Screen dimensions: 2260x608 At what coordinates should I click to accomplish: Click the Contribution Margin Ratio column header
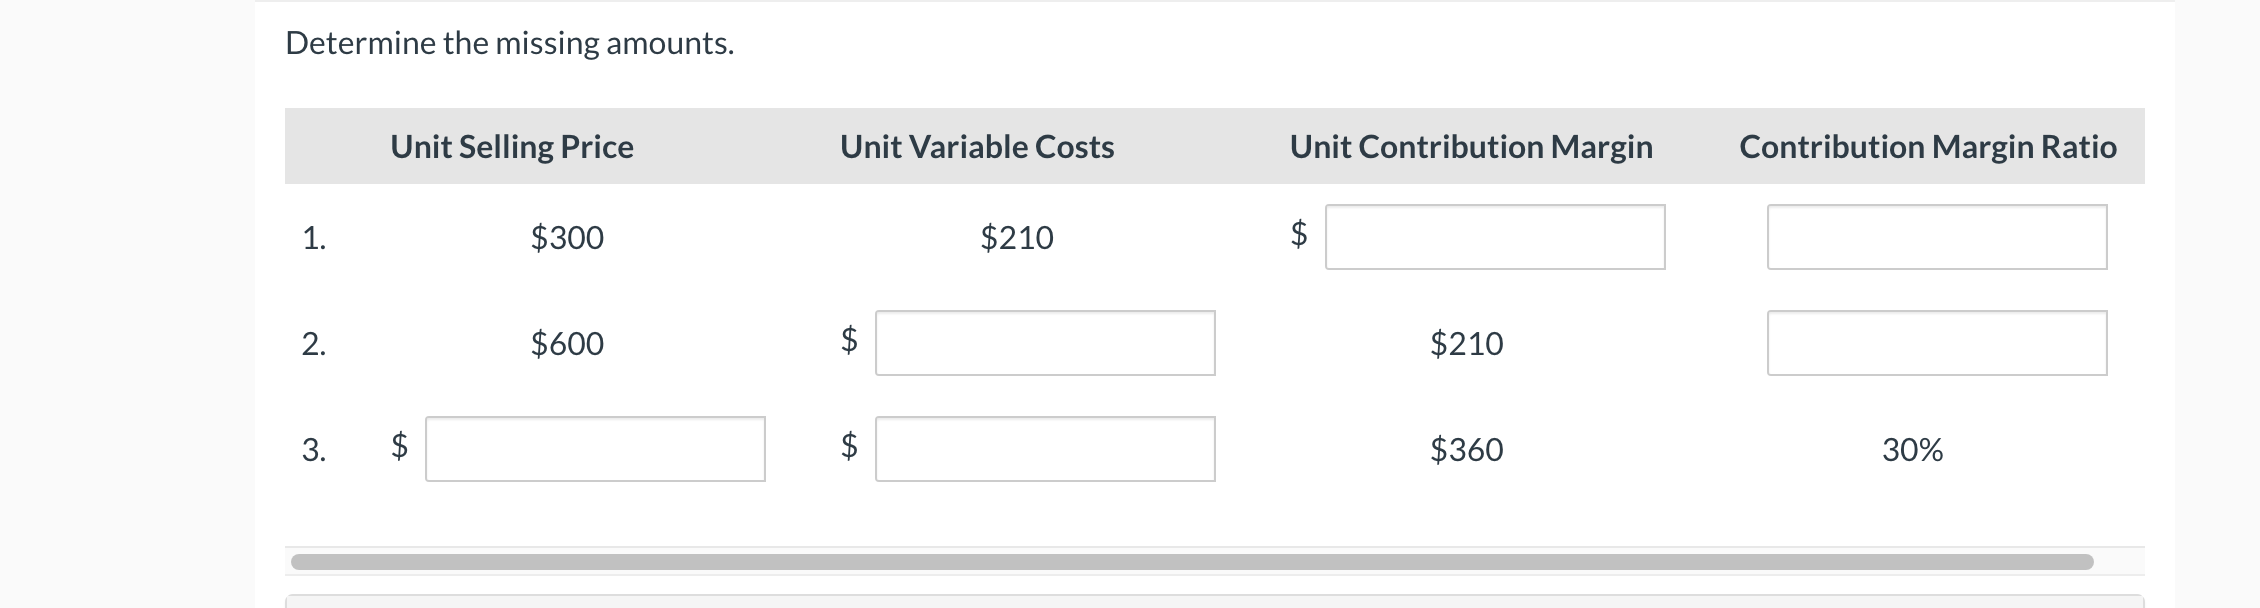click(x=1928, y=147)
